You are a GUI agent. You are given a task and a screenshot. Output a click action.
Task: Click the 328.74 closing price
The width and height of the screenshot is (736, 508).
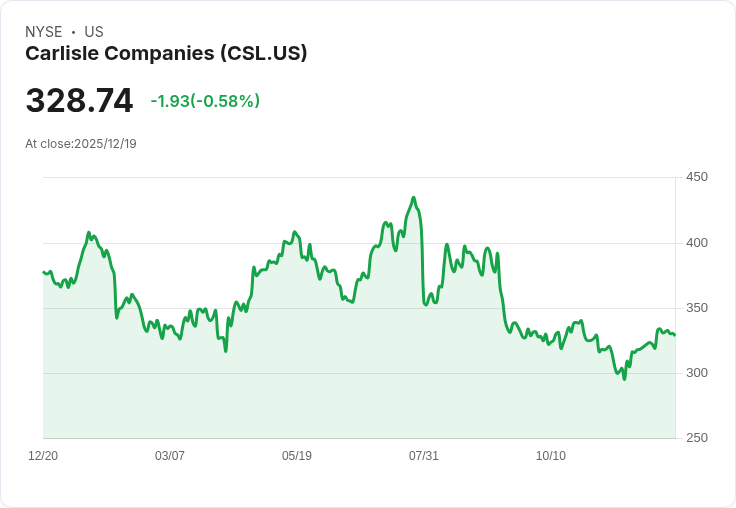coord(79,101)
